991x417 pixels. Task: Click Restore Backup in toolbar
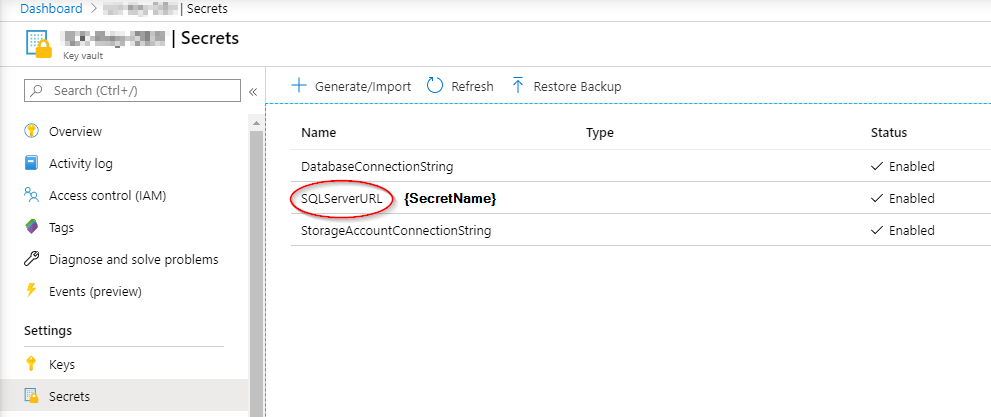click(566, 86)
